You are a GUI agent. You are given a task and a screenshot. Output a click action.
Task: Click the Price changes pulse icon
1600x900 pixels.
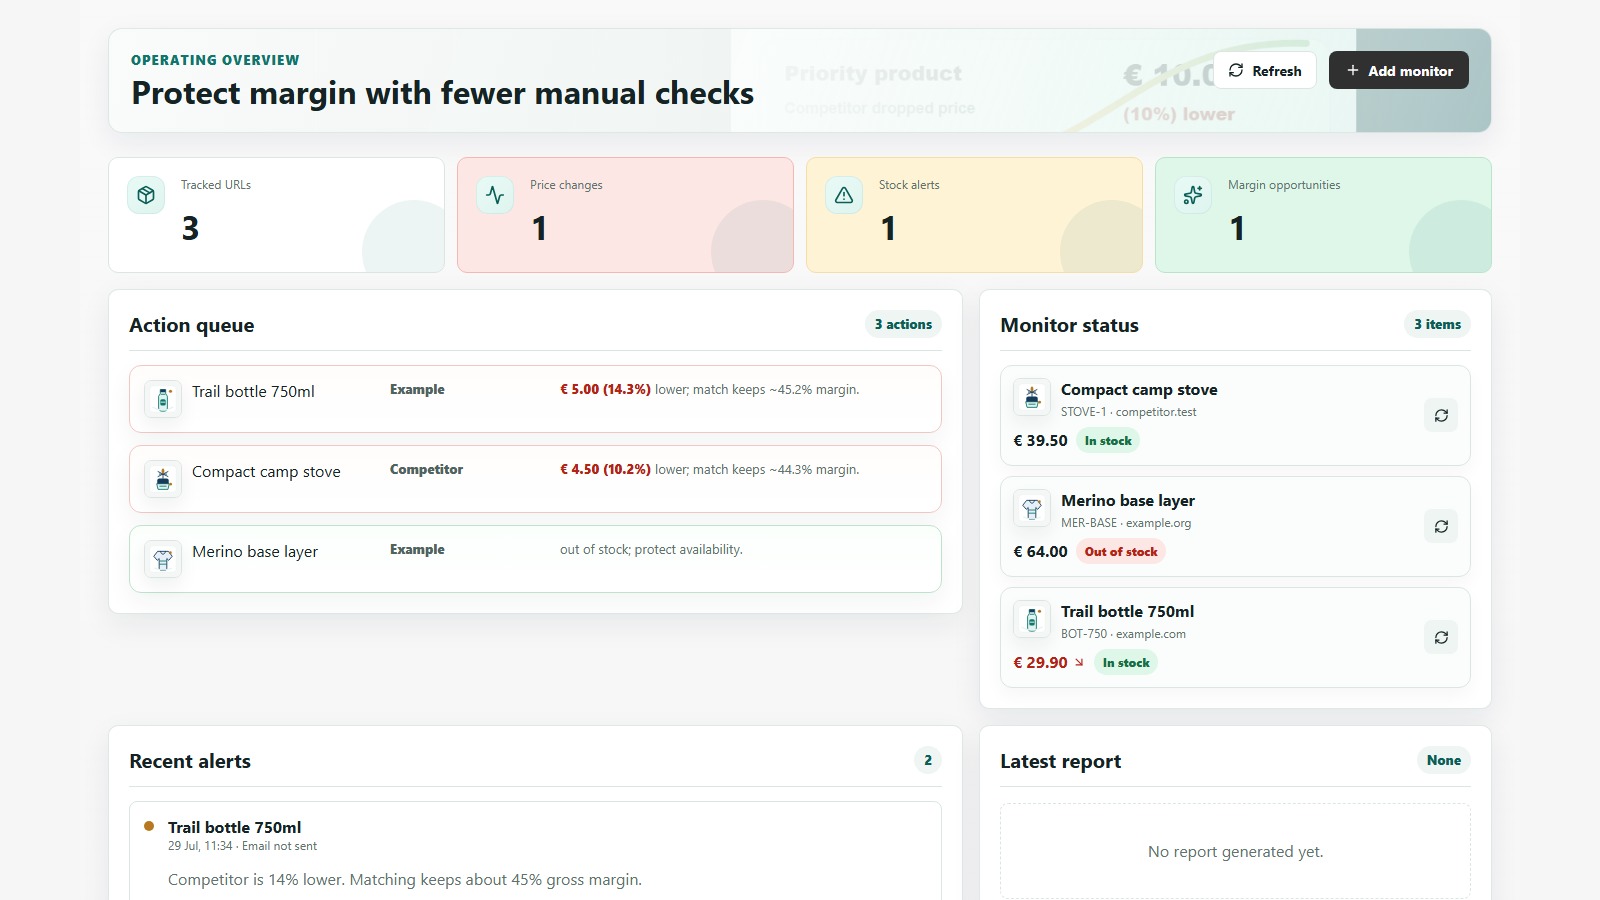[x=495, y=195]
